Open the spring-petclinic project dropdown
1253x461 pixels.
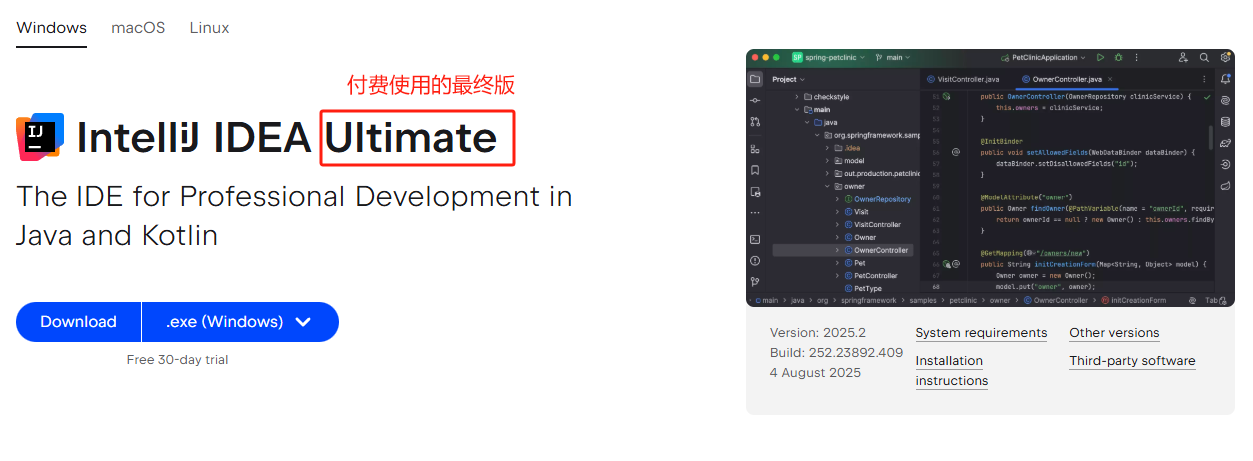click(830, 58)
